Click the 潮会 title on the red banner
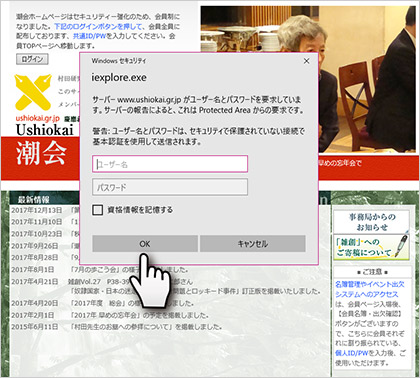The width and height of the screenshot is (420, 378). point(42,153)
